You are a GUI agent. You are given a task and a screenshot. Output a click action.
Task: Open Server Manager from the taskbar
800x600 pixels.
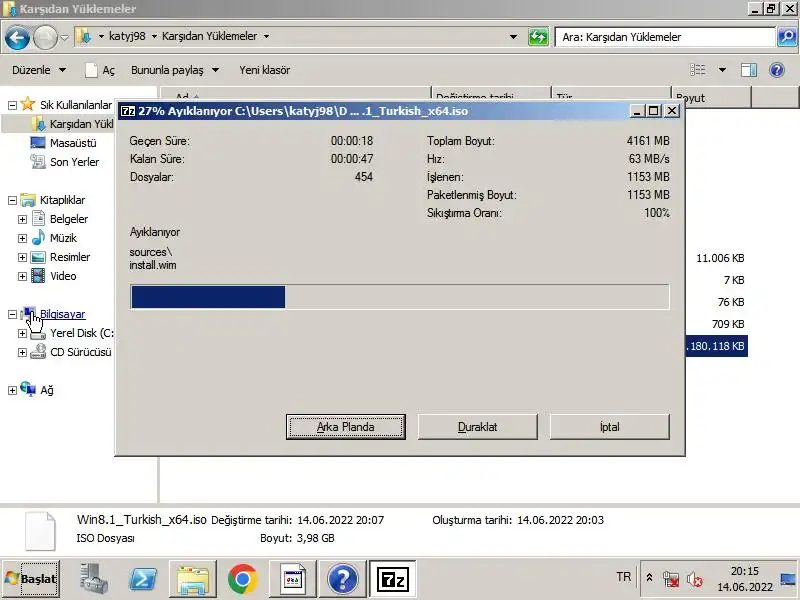click(93, 579)
